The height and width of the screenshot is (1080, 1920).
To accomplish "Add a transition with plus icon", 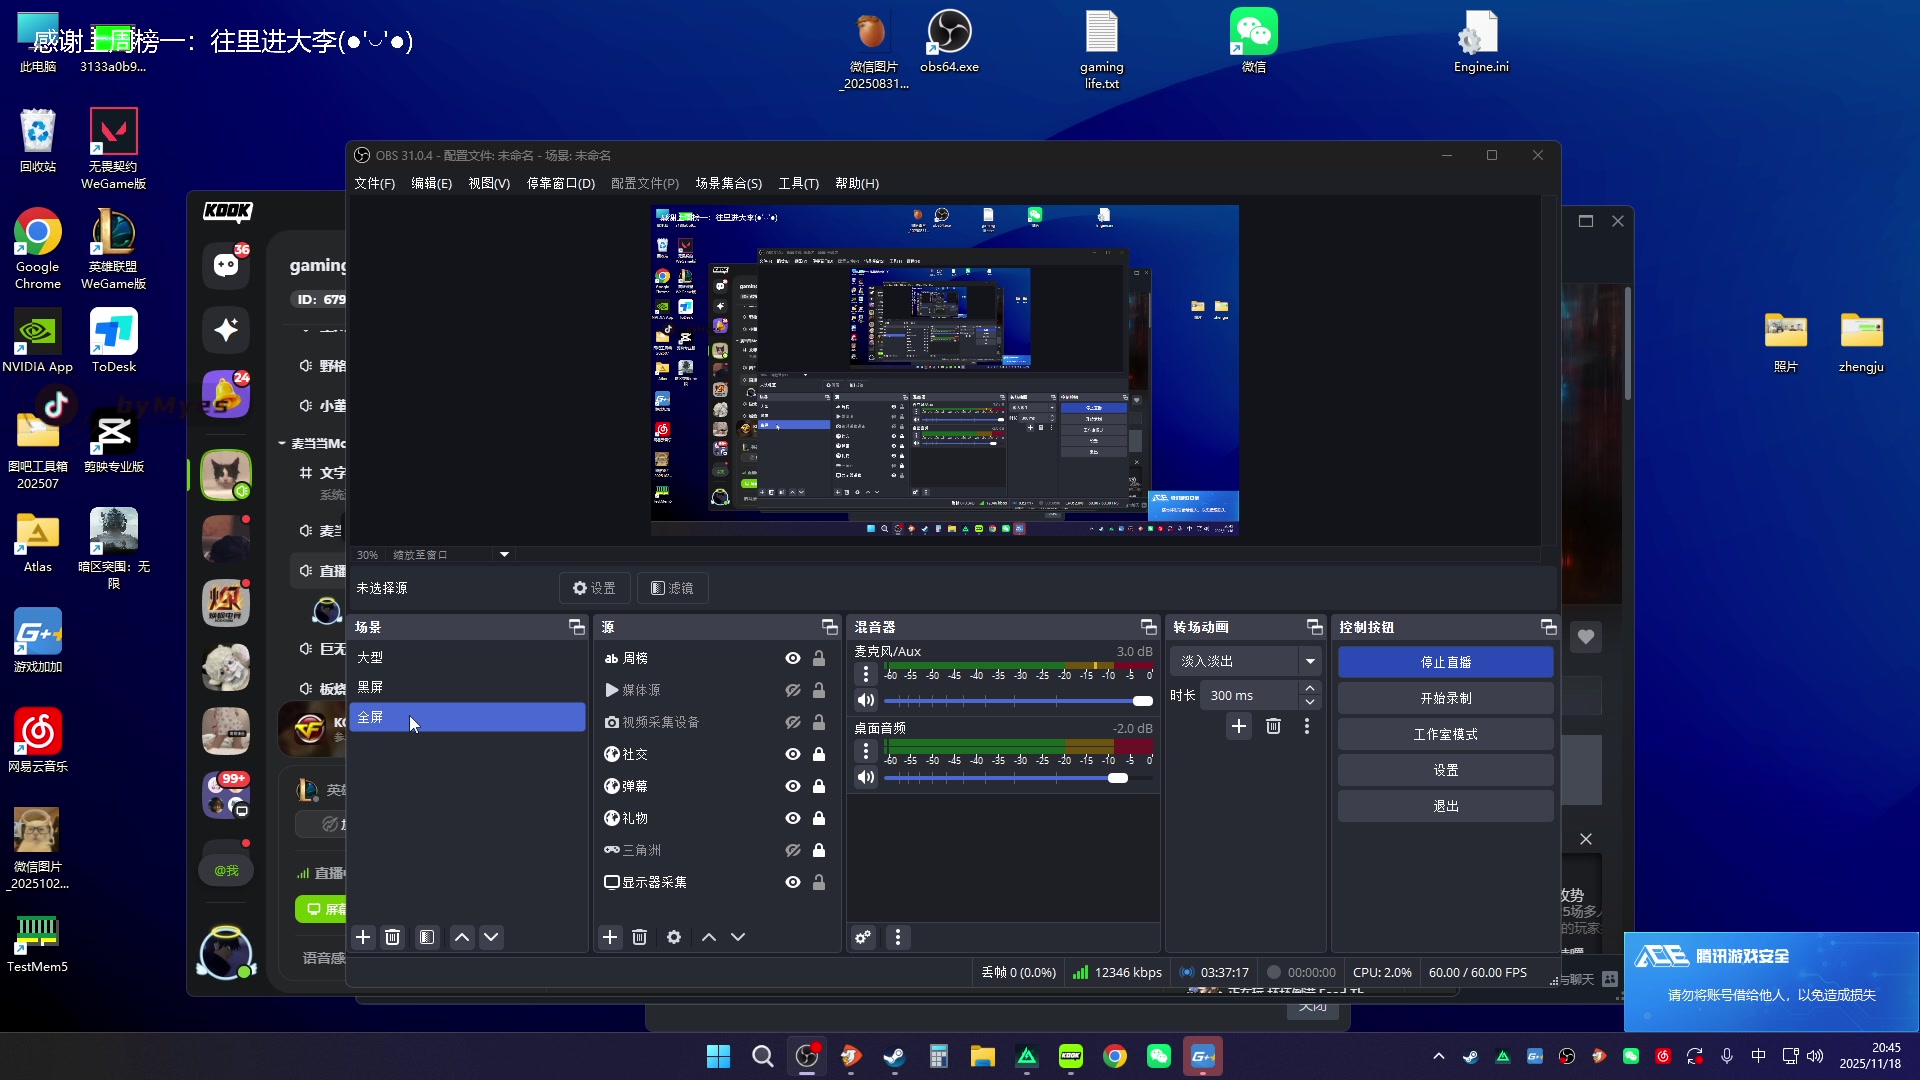I will click(1238, 727).
